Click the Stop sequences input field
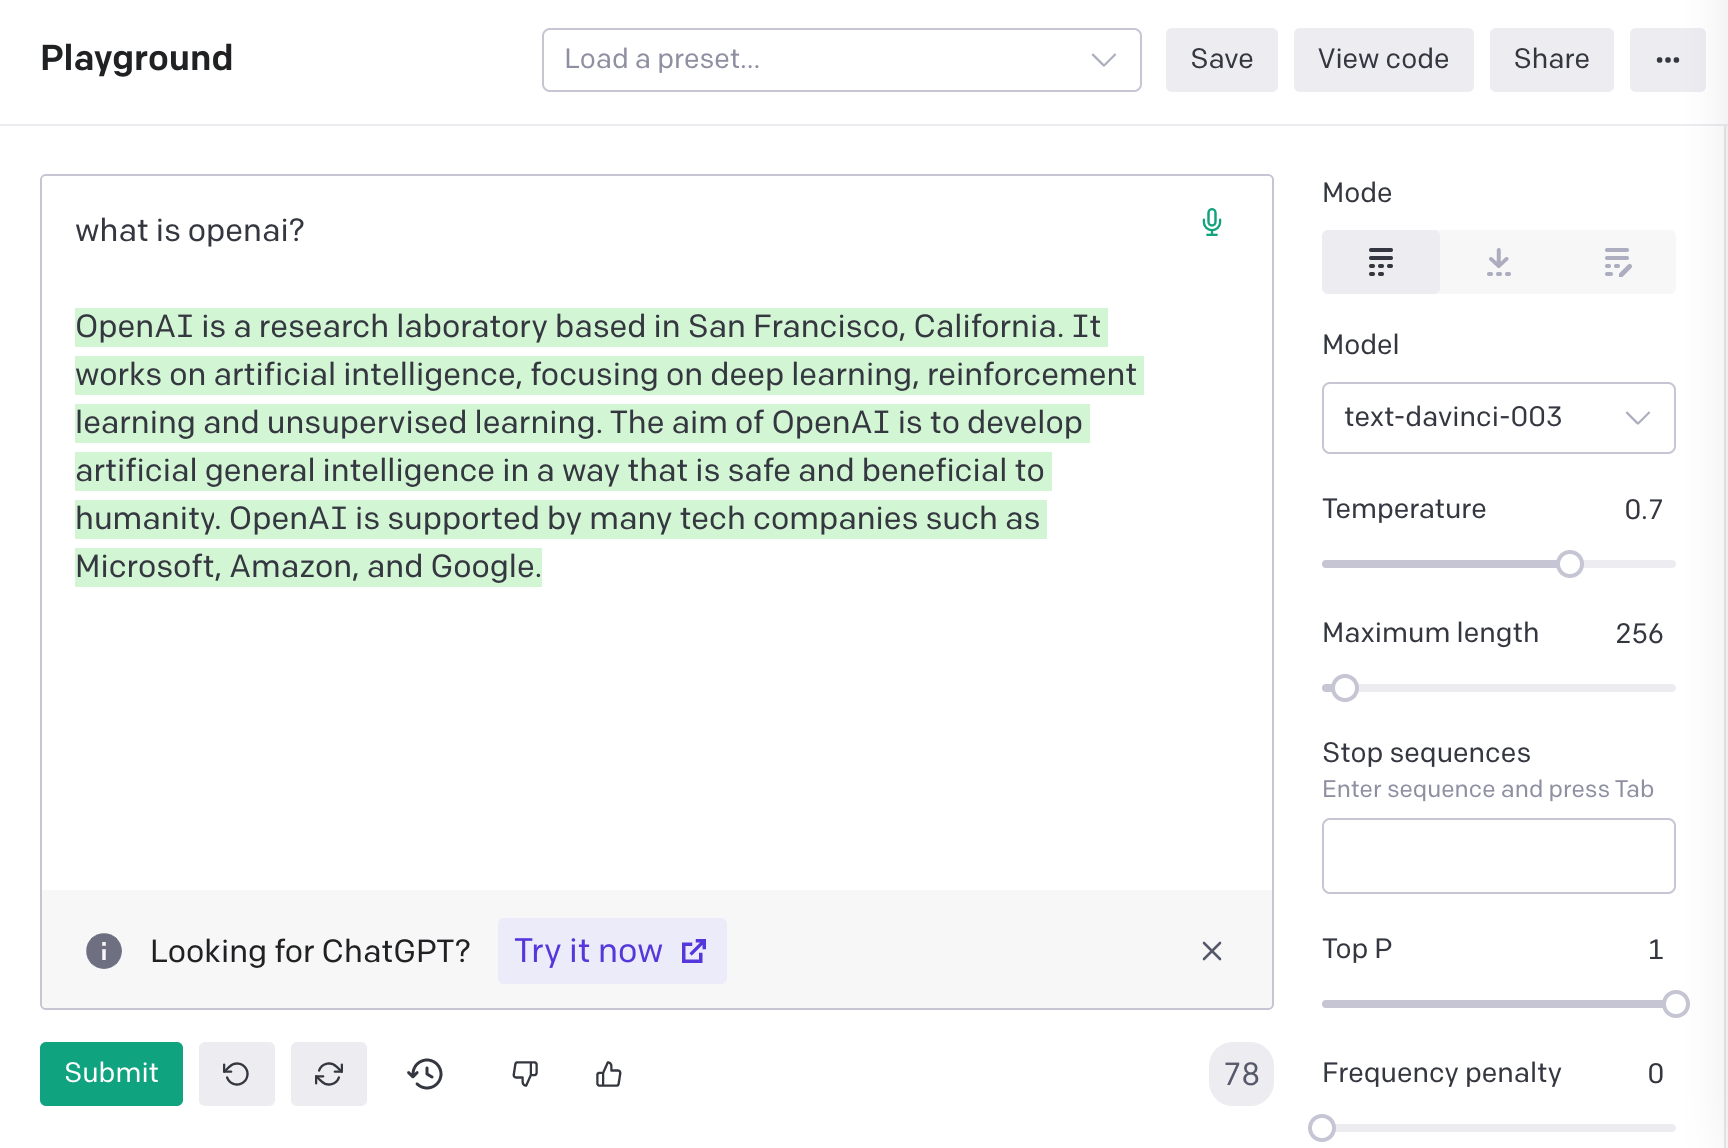This screenshot has height=1148, width=1728. [1498, 856]
